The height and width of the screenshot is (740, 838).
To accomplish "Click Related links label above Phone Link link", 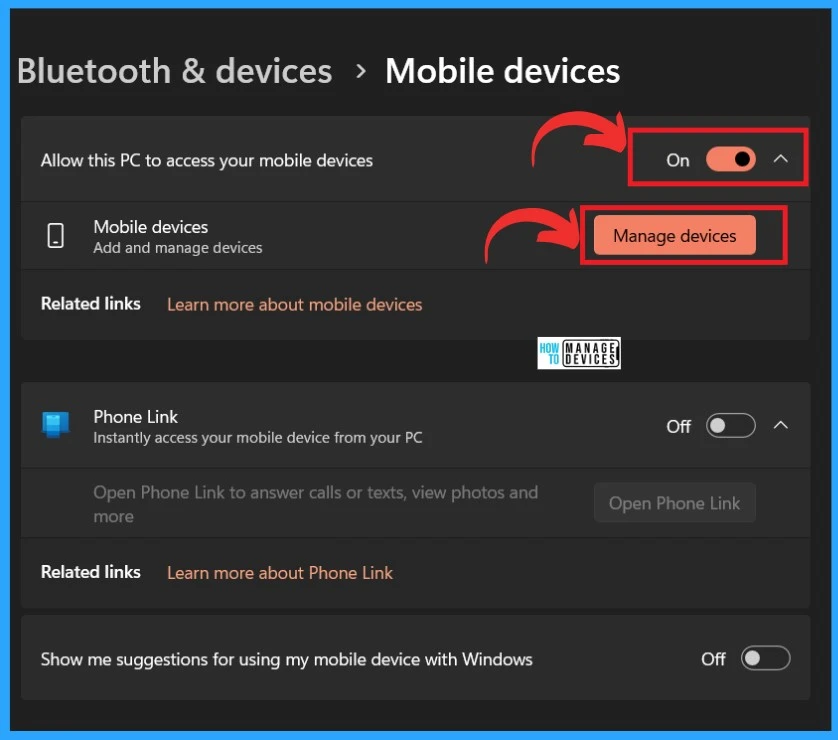I will [x=91, y=572].
